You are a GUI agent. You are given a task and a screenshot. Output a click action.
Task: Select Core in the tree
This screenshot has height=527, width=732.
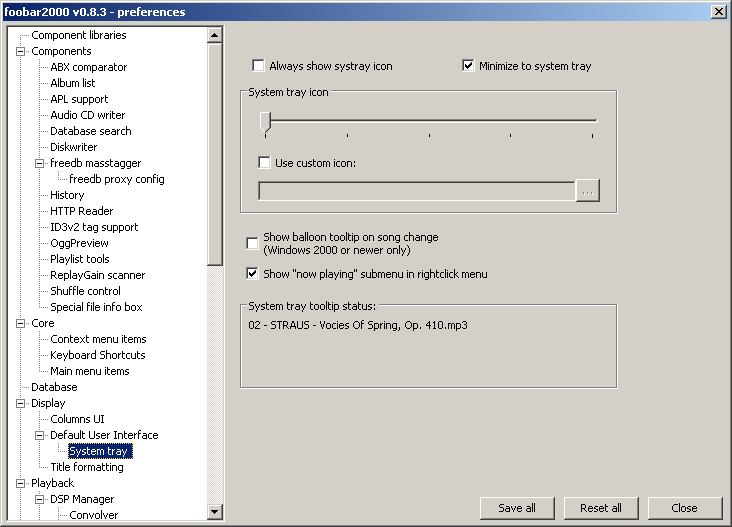[42, 323]
